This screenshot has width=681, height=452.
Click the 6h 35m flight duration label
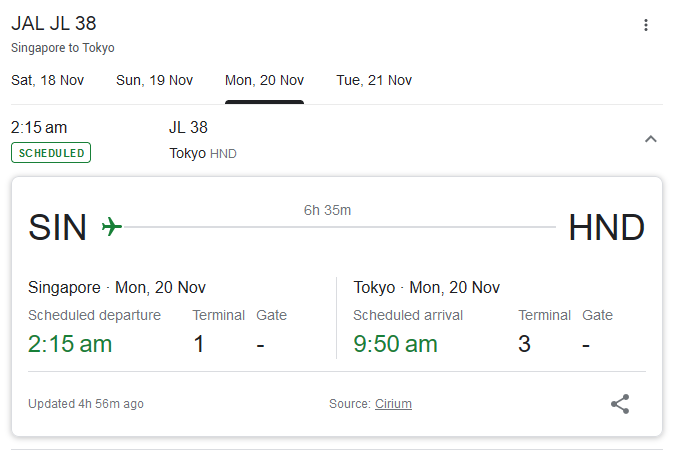click(x=327, y=210)
